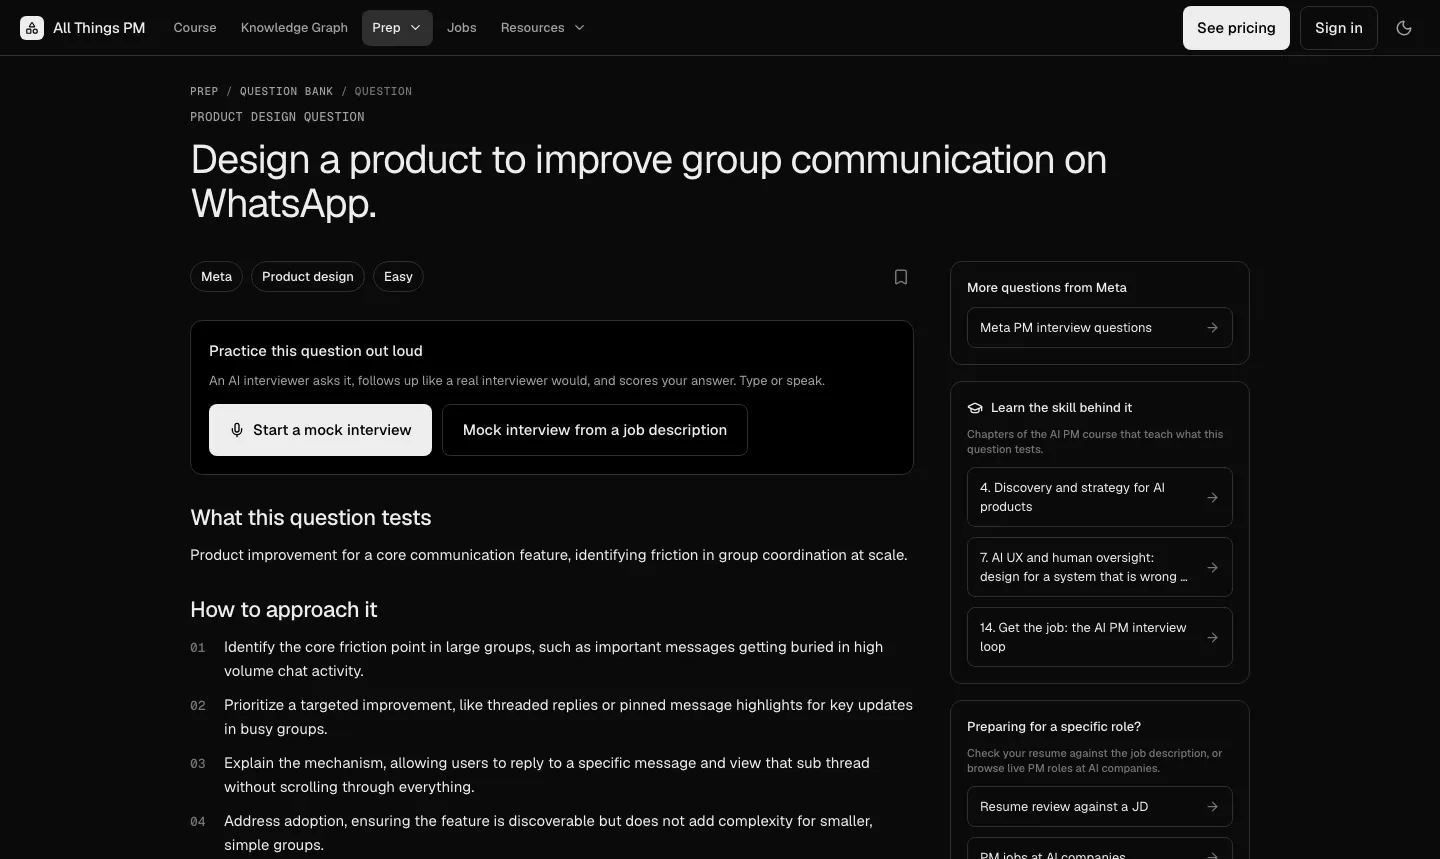Click the 'Practice this question out loud' text
The image size is (1440, 859).
[316, 351]
